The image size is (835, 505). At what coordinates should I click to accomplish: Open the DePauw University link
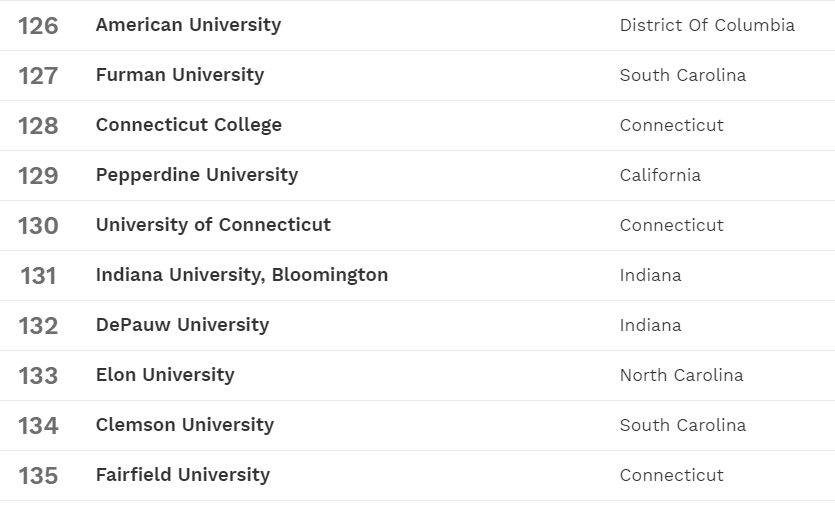point(182,325)
